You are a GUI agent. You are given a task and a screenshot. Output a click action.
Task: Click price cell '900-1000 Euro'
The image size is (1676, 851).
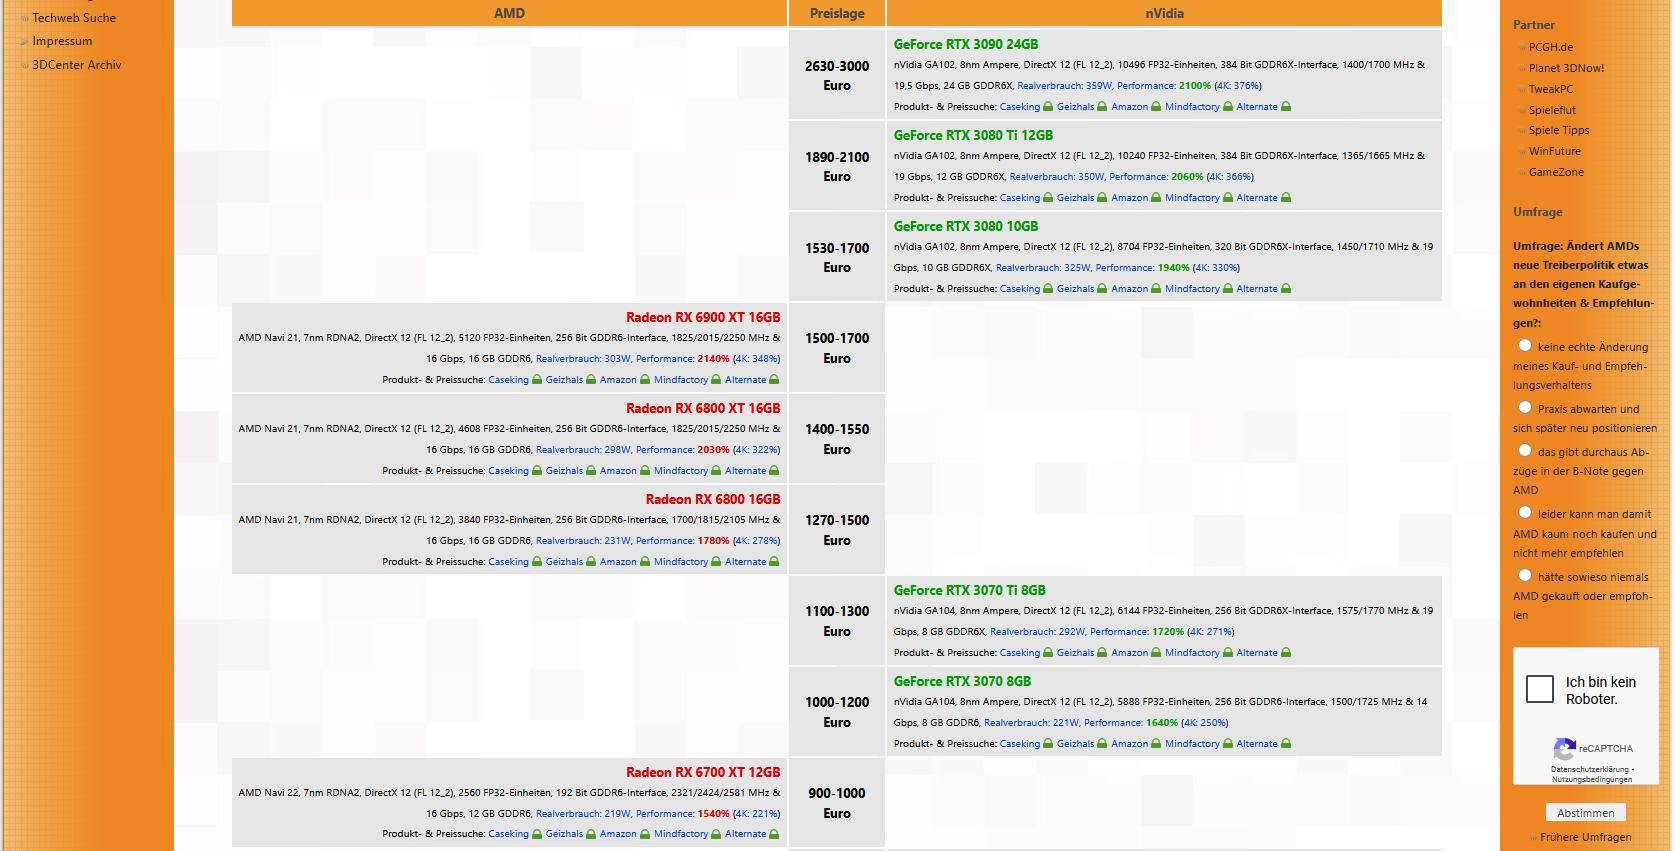[837, 803]
